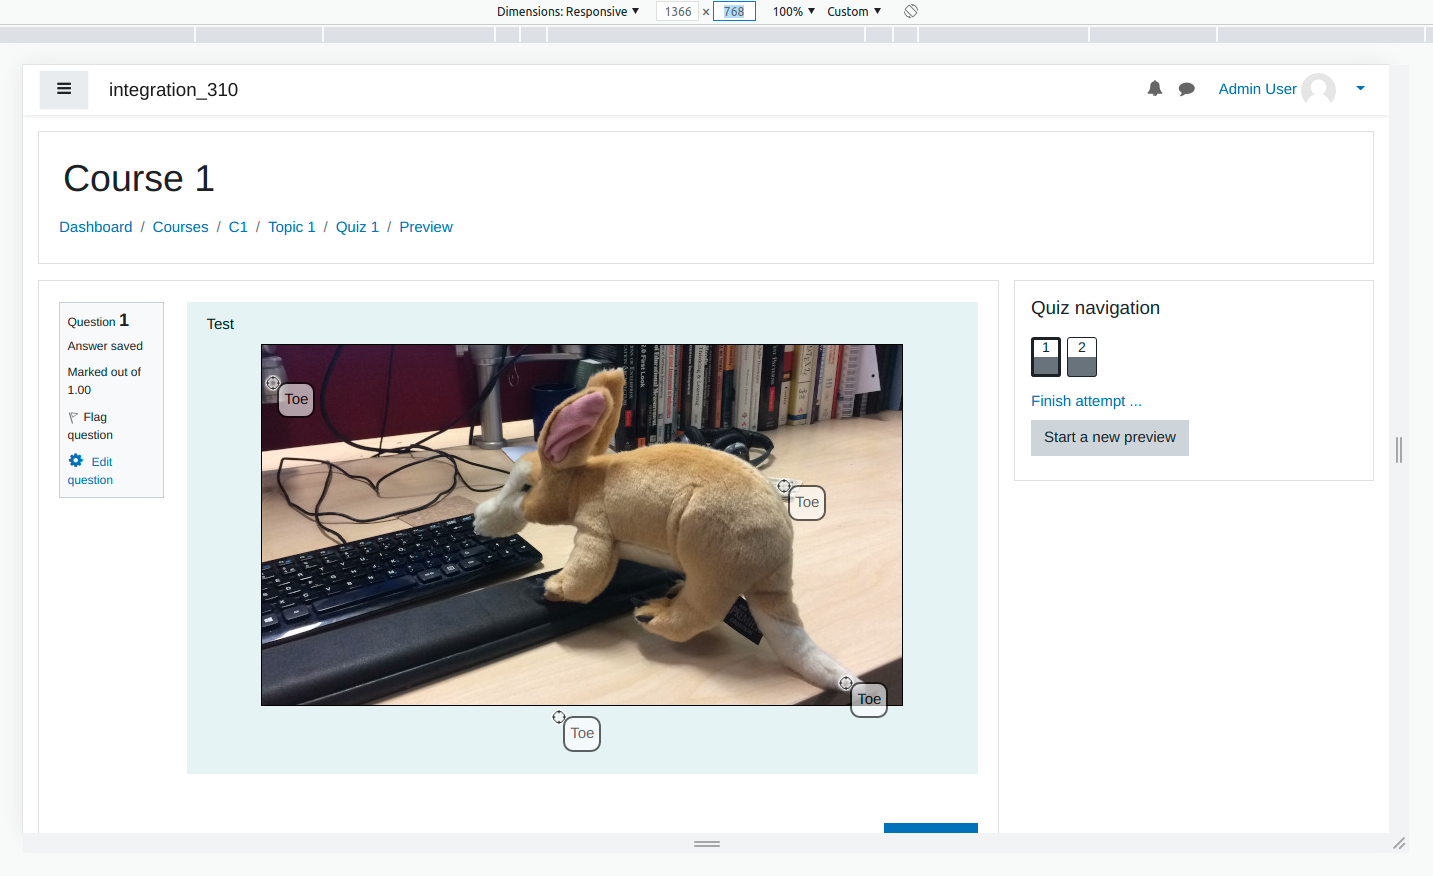Open the Courses breadcrumb

tap(181, 227)
